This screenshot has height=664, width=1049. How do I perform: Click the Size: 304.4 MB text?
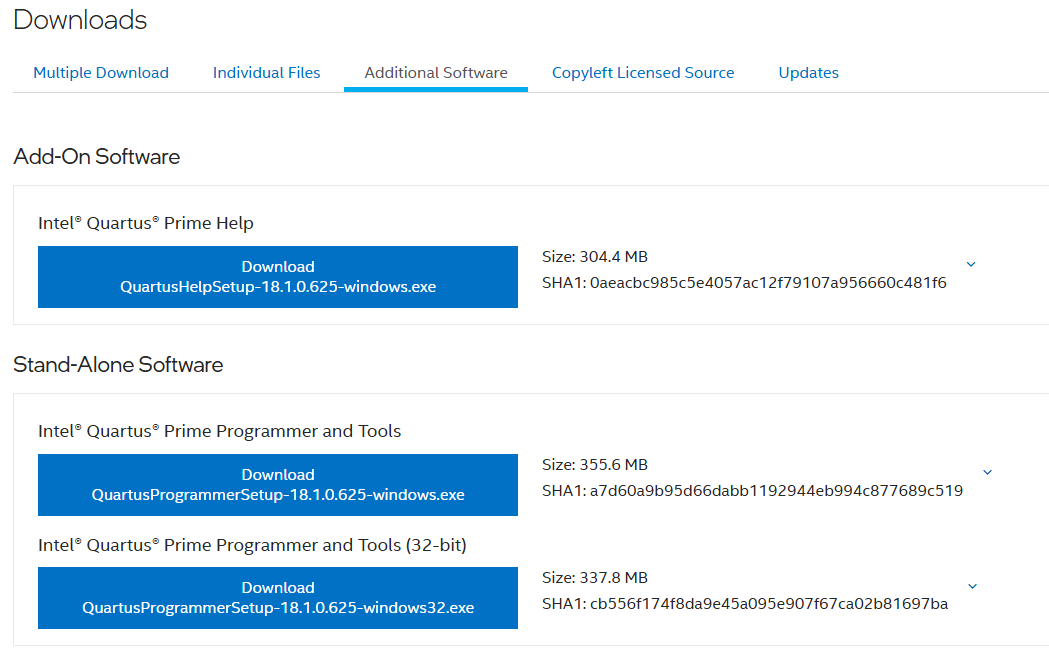coord(595,257)
